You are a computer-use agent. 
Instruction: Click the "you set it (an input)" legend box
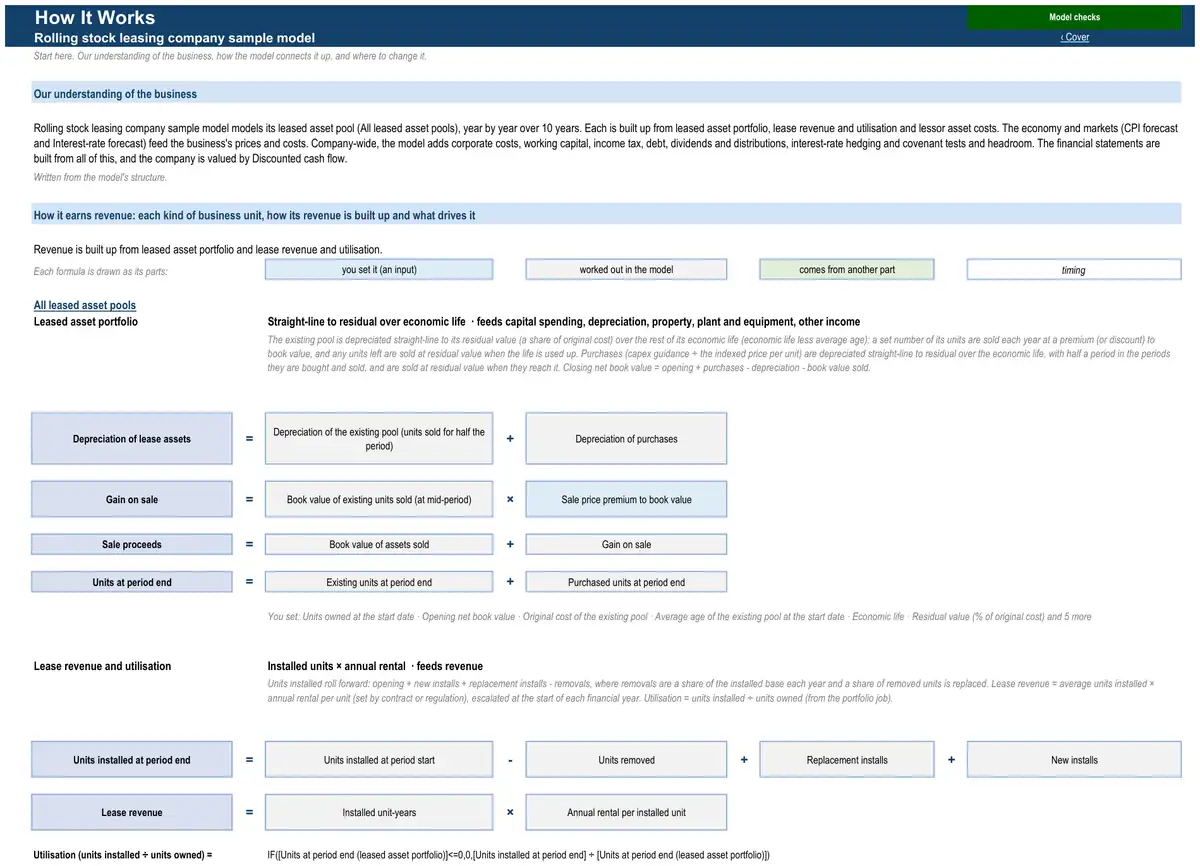[x=379, y=270]
